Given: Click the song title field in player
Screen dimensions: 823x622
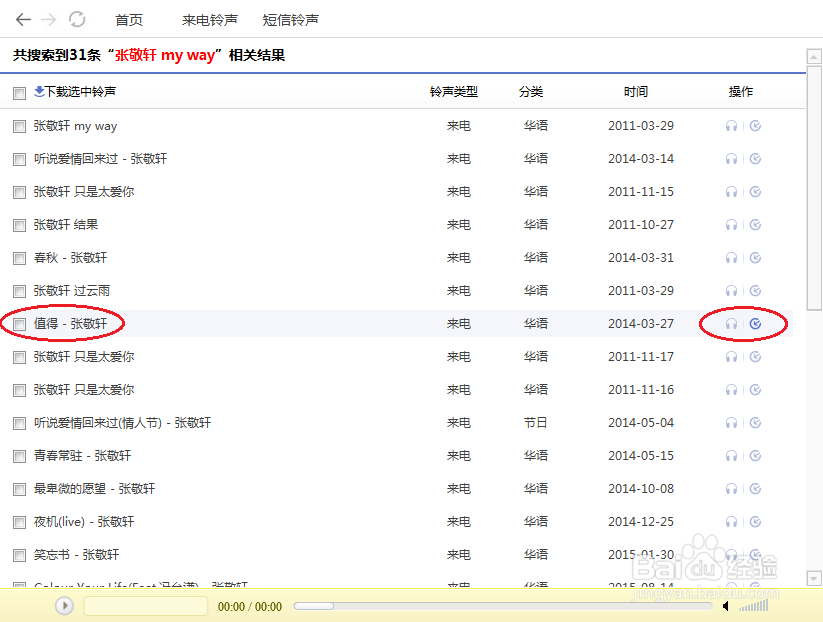Looking at the screenshot, I should [x=146, y=606].
